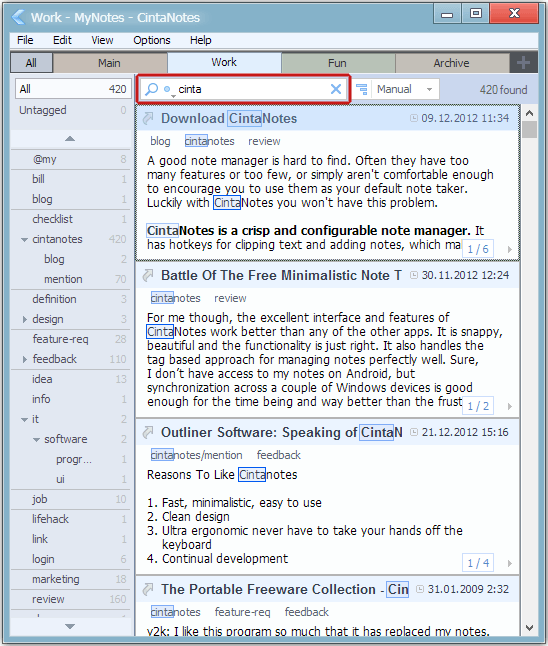Select the idea tag
The width and height of the screenshot is (548, 646).
click(71, 379)
